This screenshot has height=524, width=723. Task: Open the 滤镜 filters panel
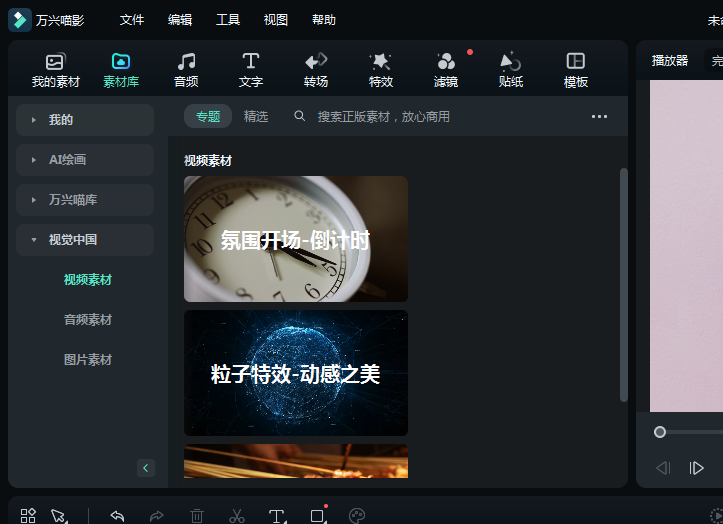pyautogui.click(x=446, y=71)
